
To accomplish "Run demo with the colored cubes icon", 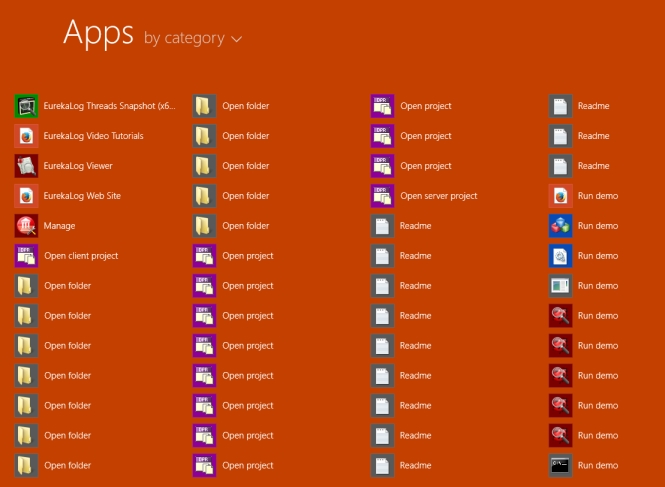I will pos(584,226).
